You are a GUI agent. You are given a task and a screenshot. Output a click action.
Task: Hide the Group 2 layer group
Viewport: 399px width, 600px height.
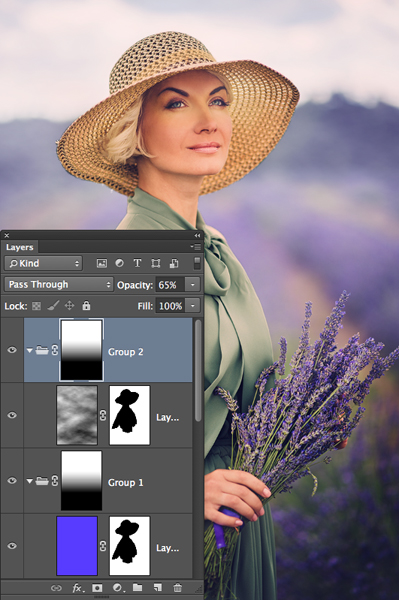pyautogui.click(x=12, y=350)
